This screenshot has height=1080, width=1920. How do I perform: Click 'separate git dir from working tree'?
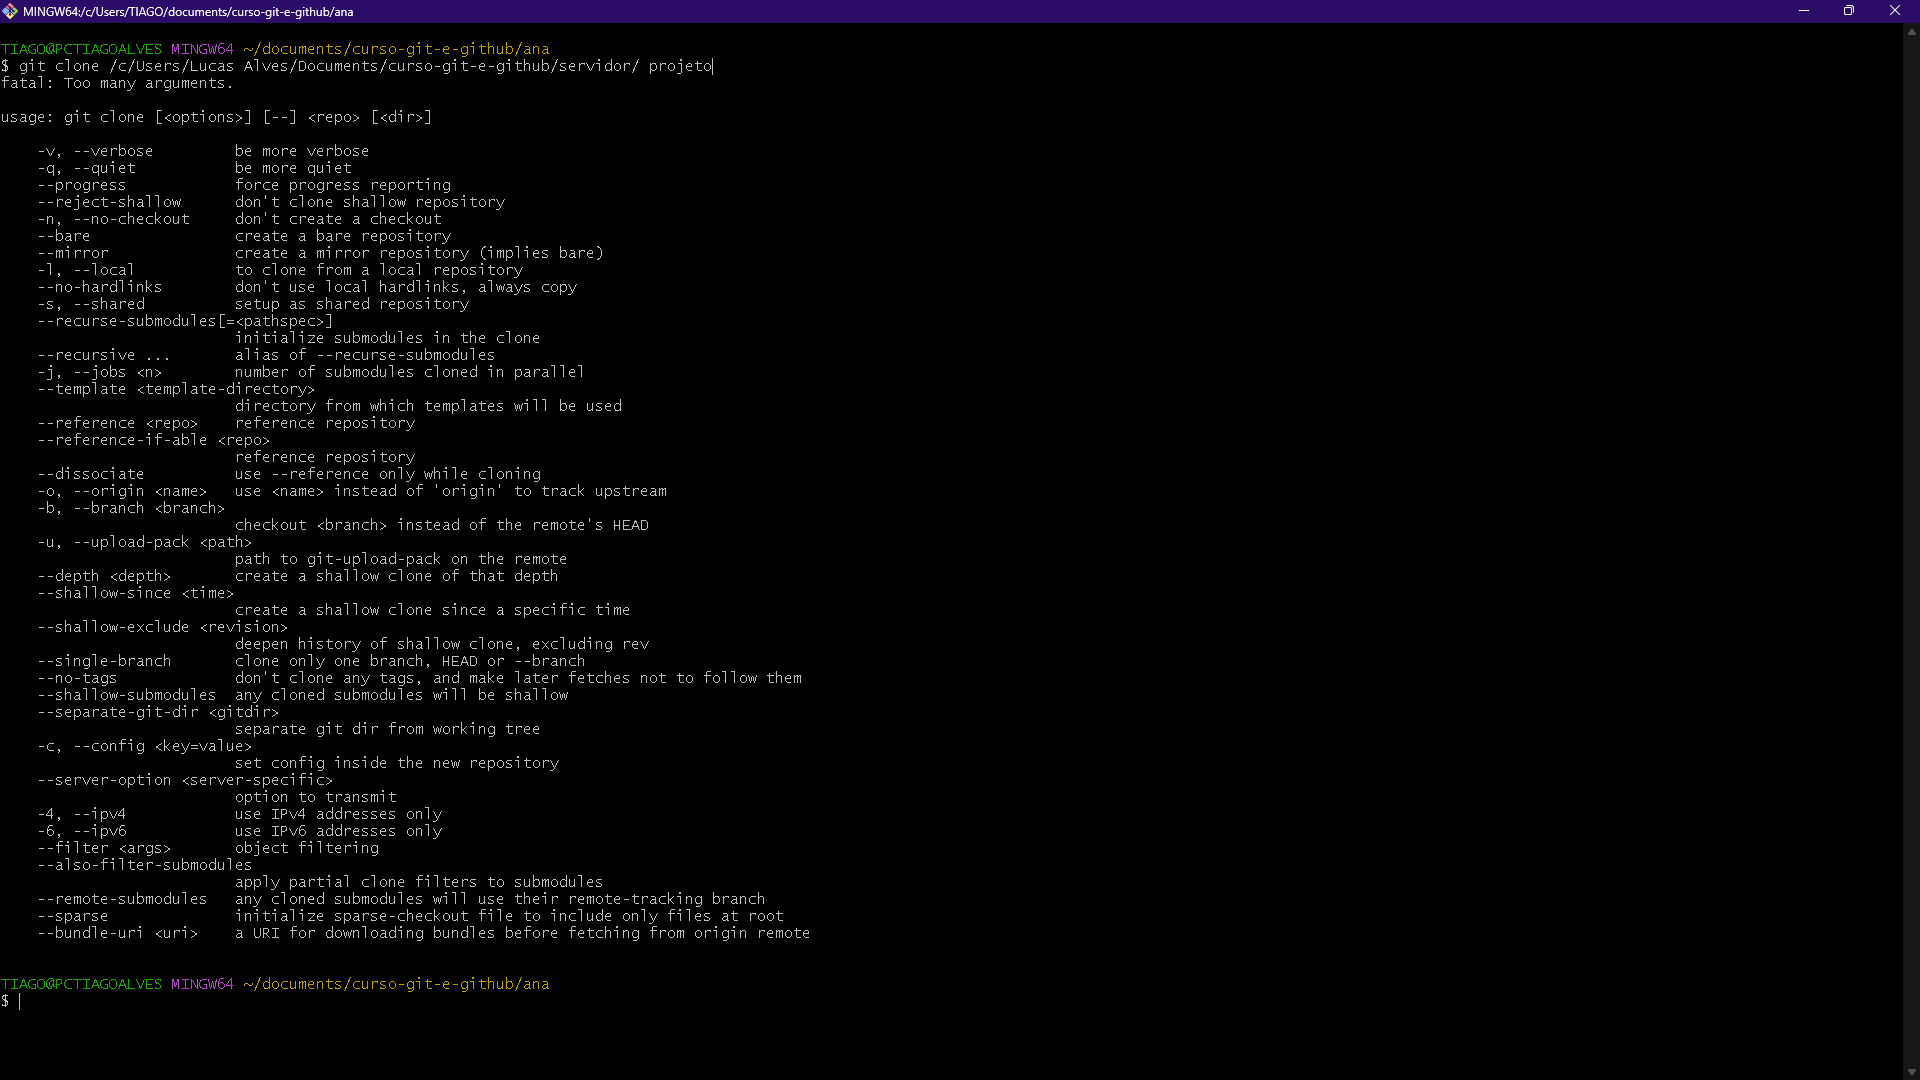388,729
